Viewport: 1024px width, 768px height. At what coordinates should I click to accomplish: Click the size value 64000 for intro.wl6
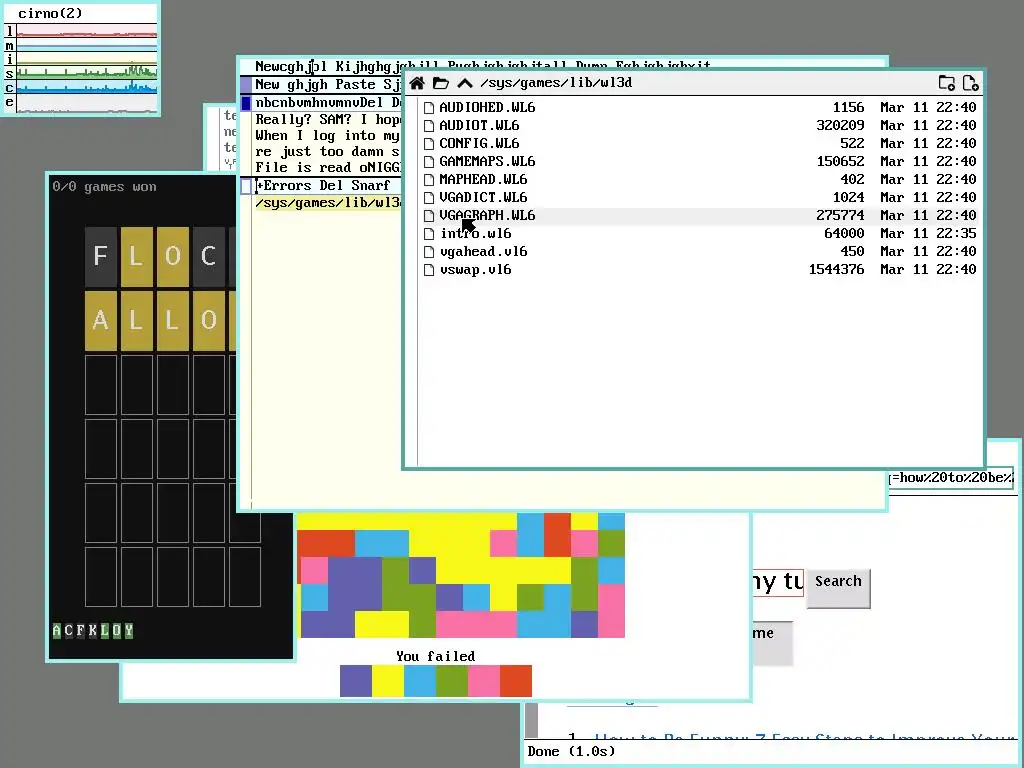pos(844,234)
